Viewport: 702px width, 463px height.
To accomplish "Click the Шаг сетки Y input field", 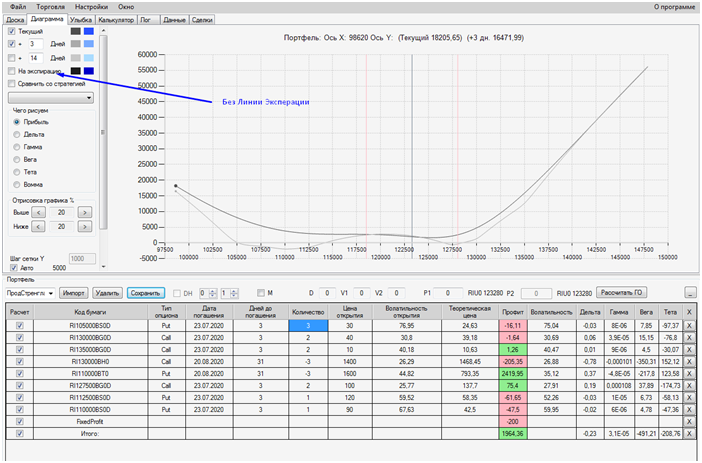I will click(x=82, y=258).
